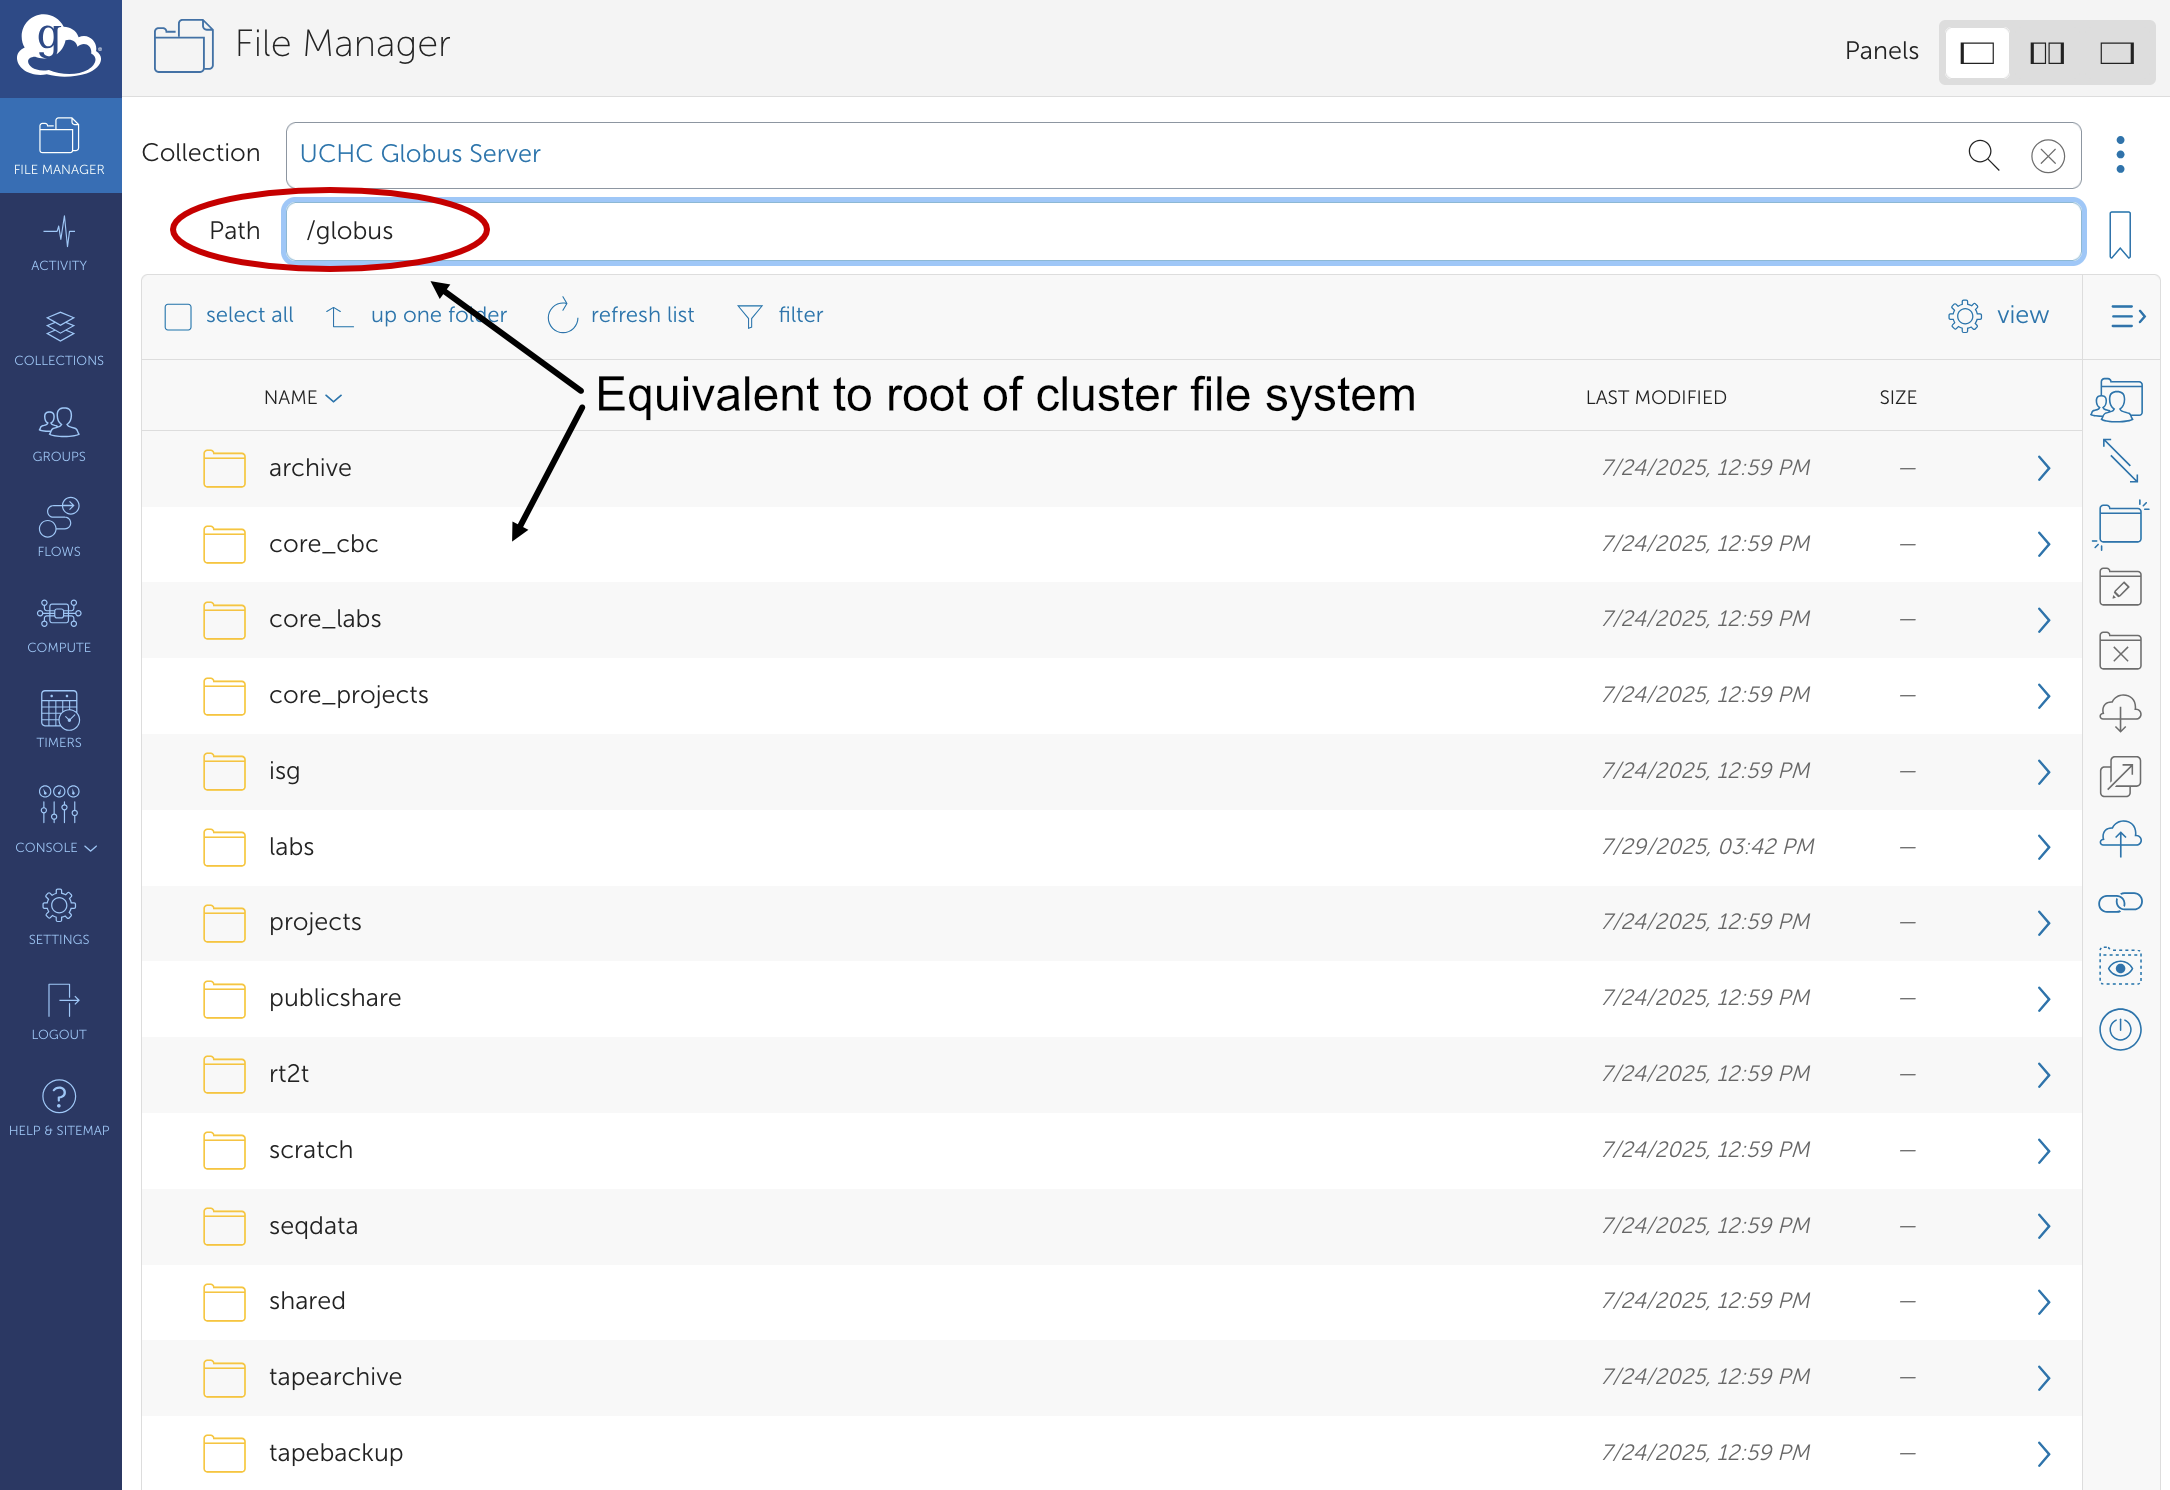Click the Collection field UCHC Globus Server
The image size is (2170, 1490).
point(1183,154)
